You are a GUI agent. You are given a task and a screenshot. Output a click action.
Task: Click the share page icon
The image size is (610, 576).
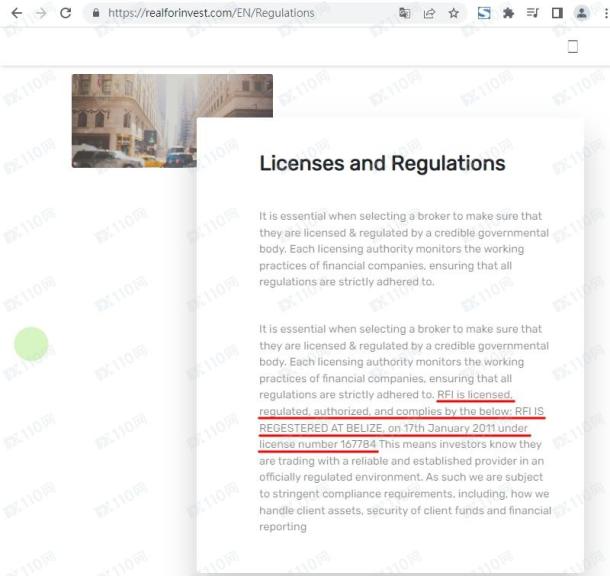[429, 14]
